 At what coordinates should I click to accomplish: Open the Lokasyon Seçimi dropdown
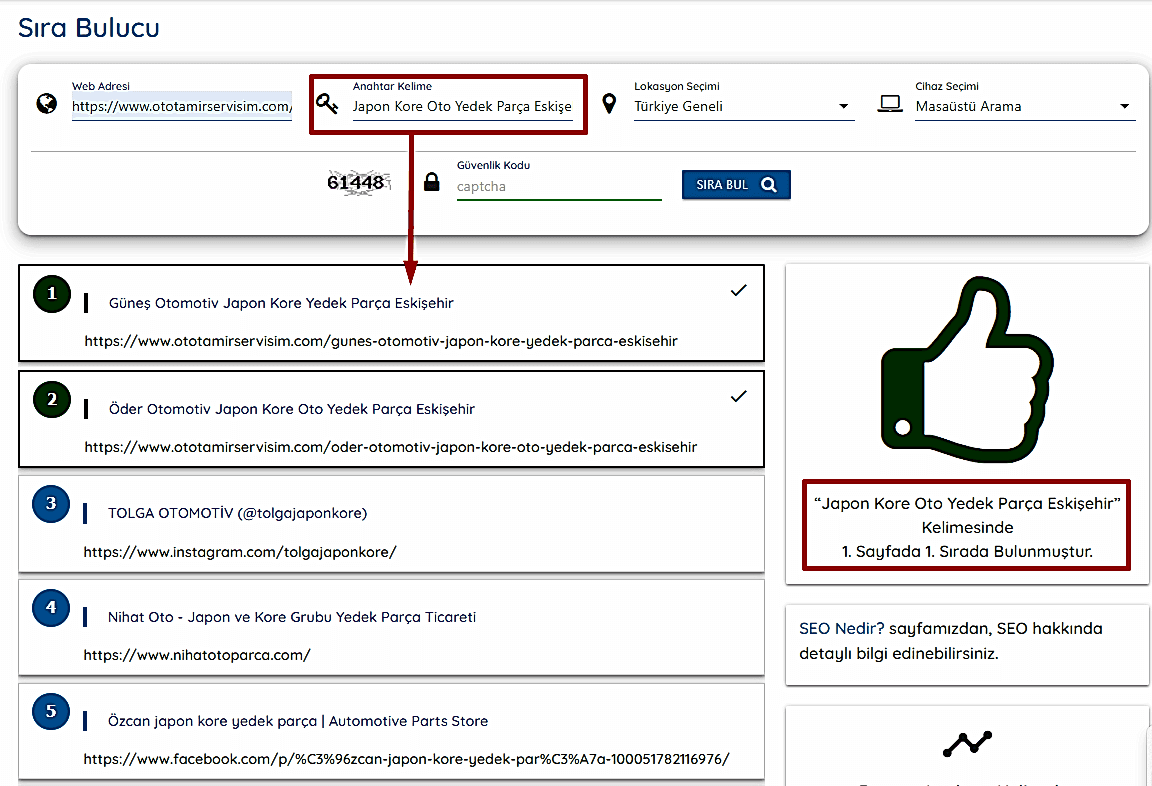click(743, 107)
